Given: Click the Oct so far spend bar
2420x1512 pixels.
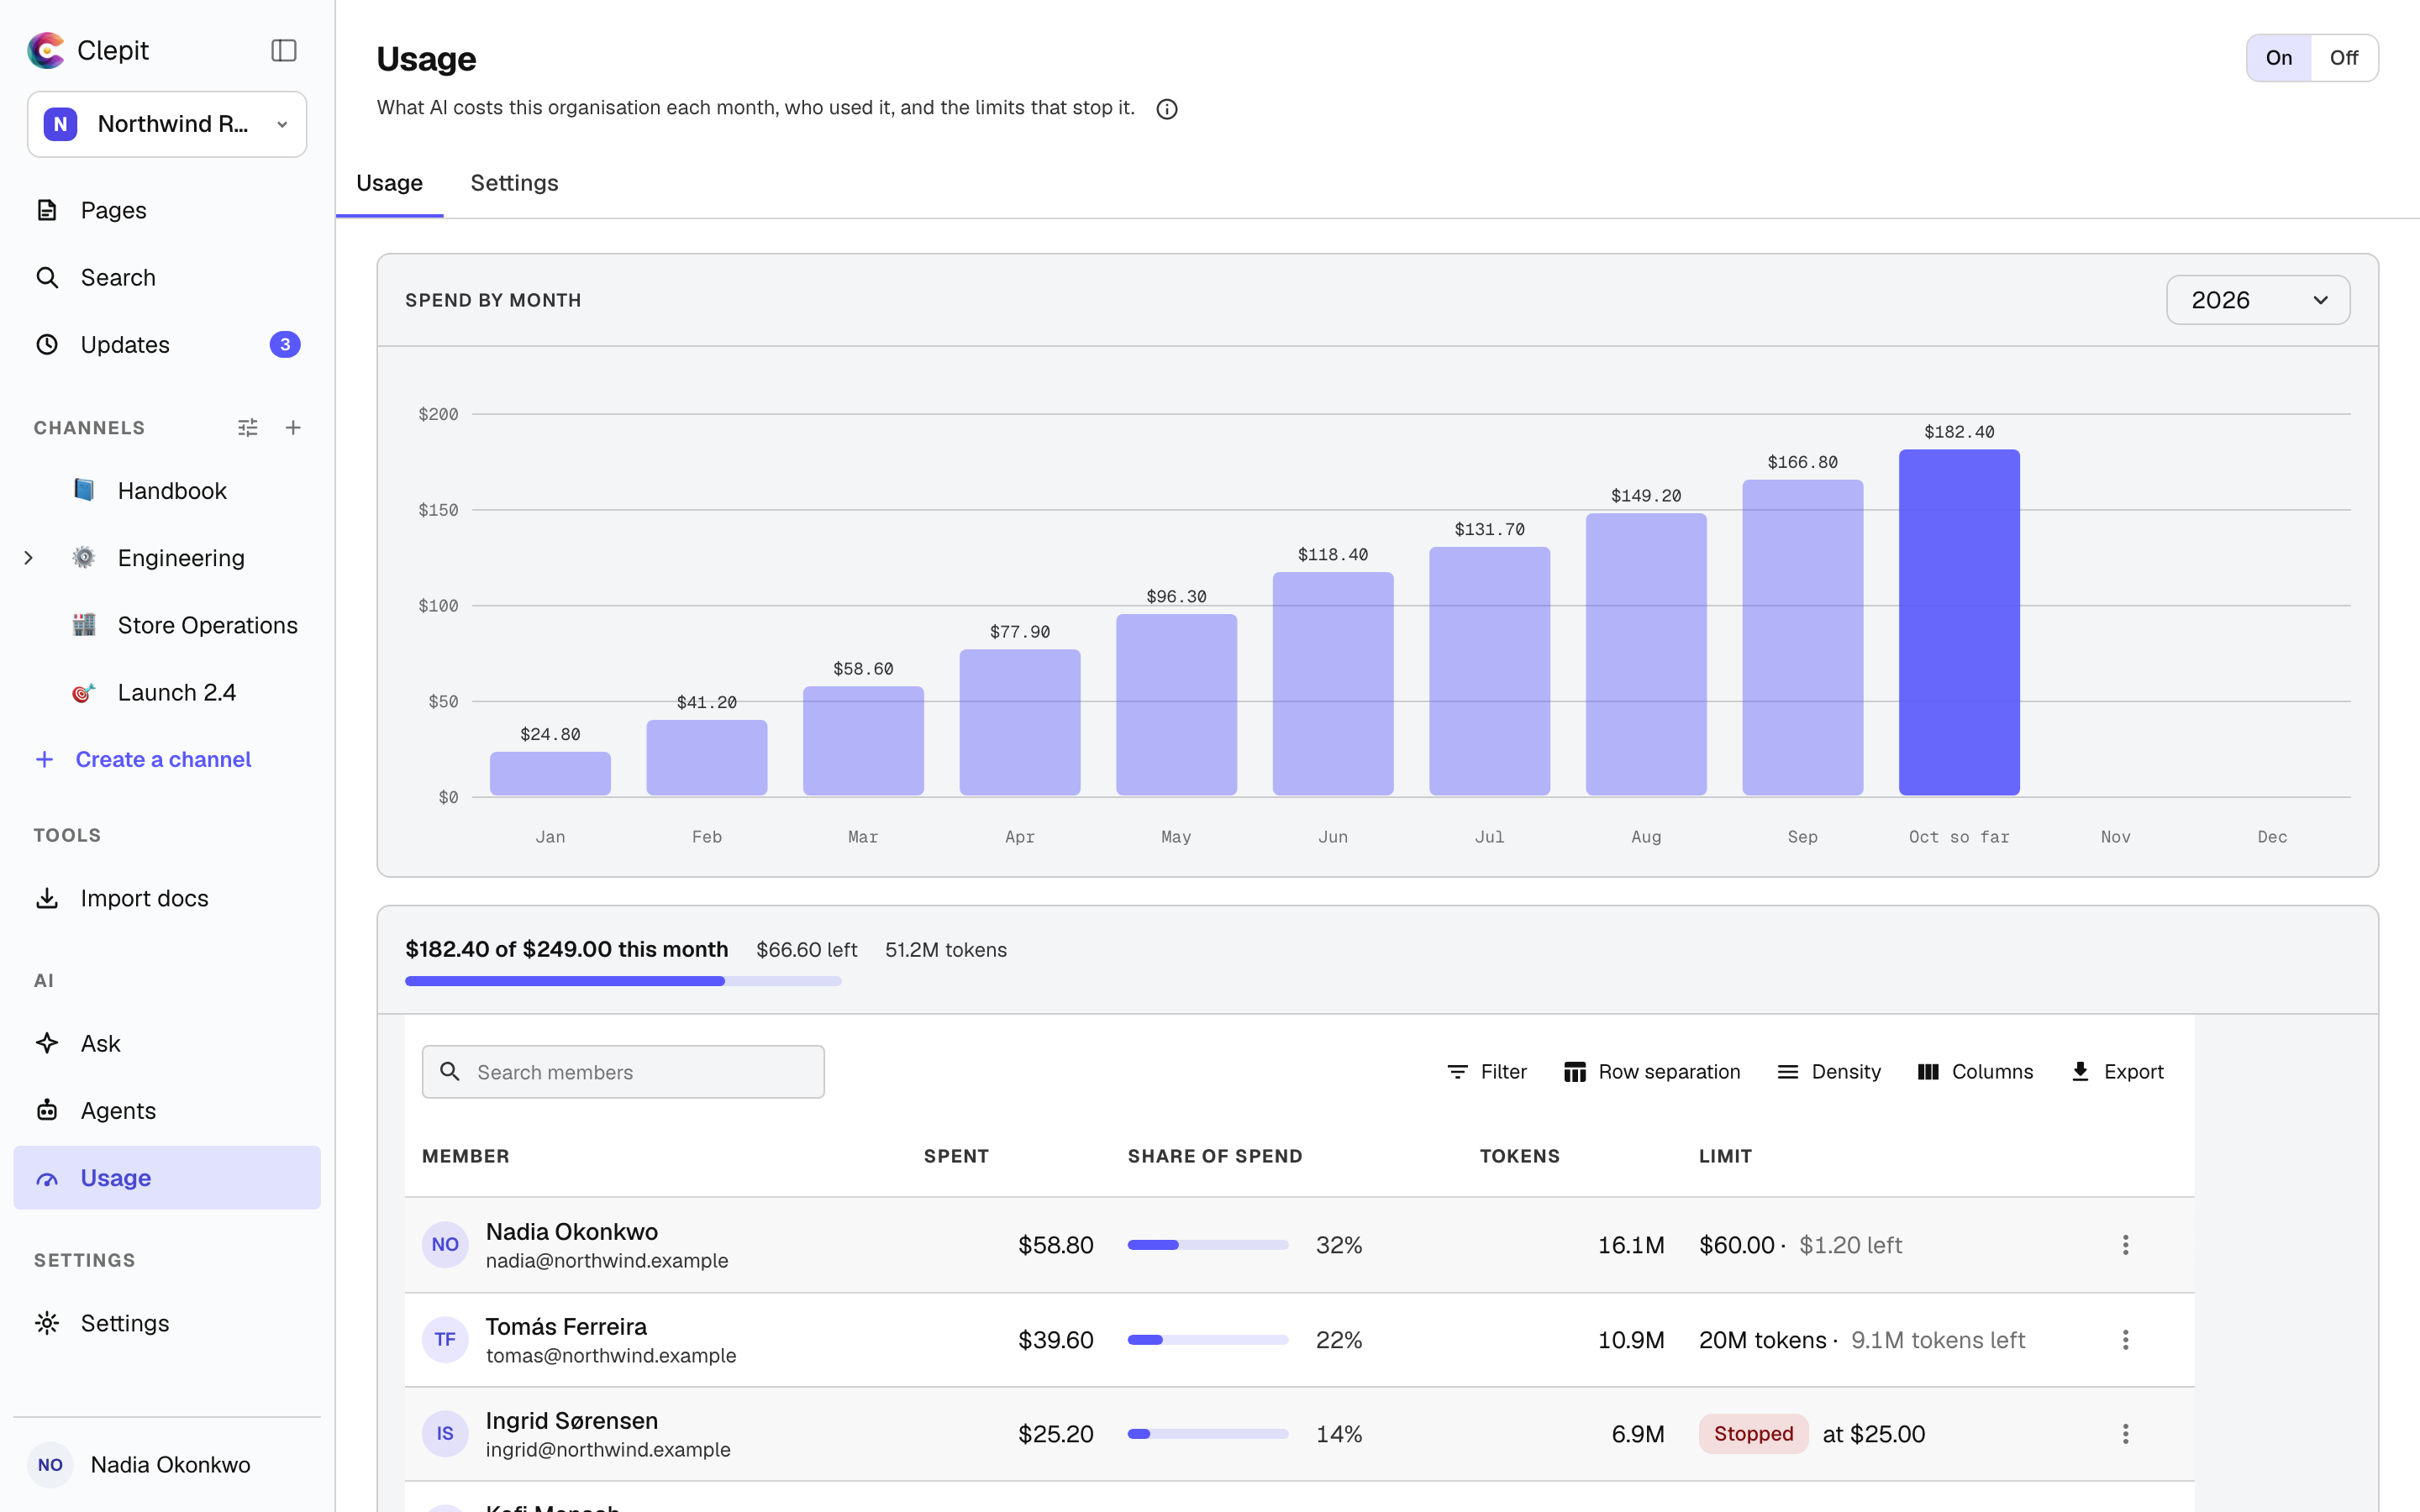Looking at the screenshot, I should (1959, 622).
